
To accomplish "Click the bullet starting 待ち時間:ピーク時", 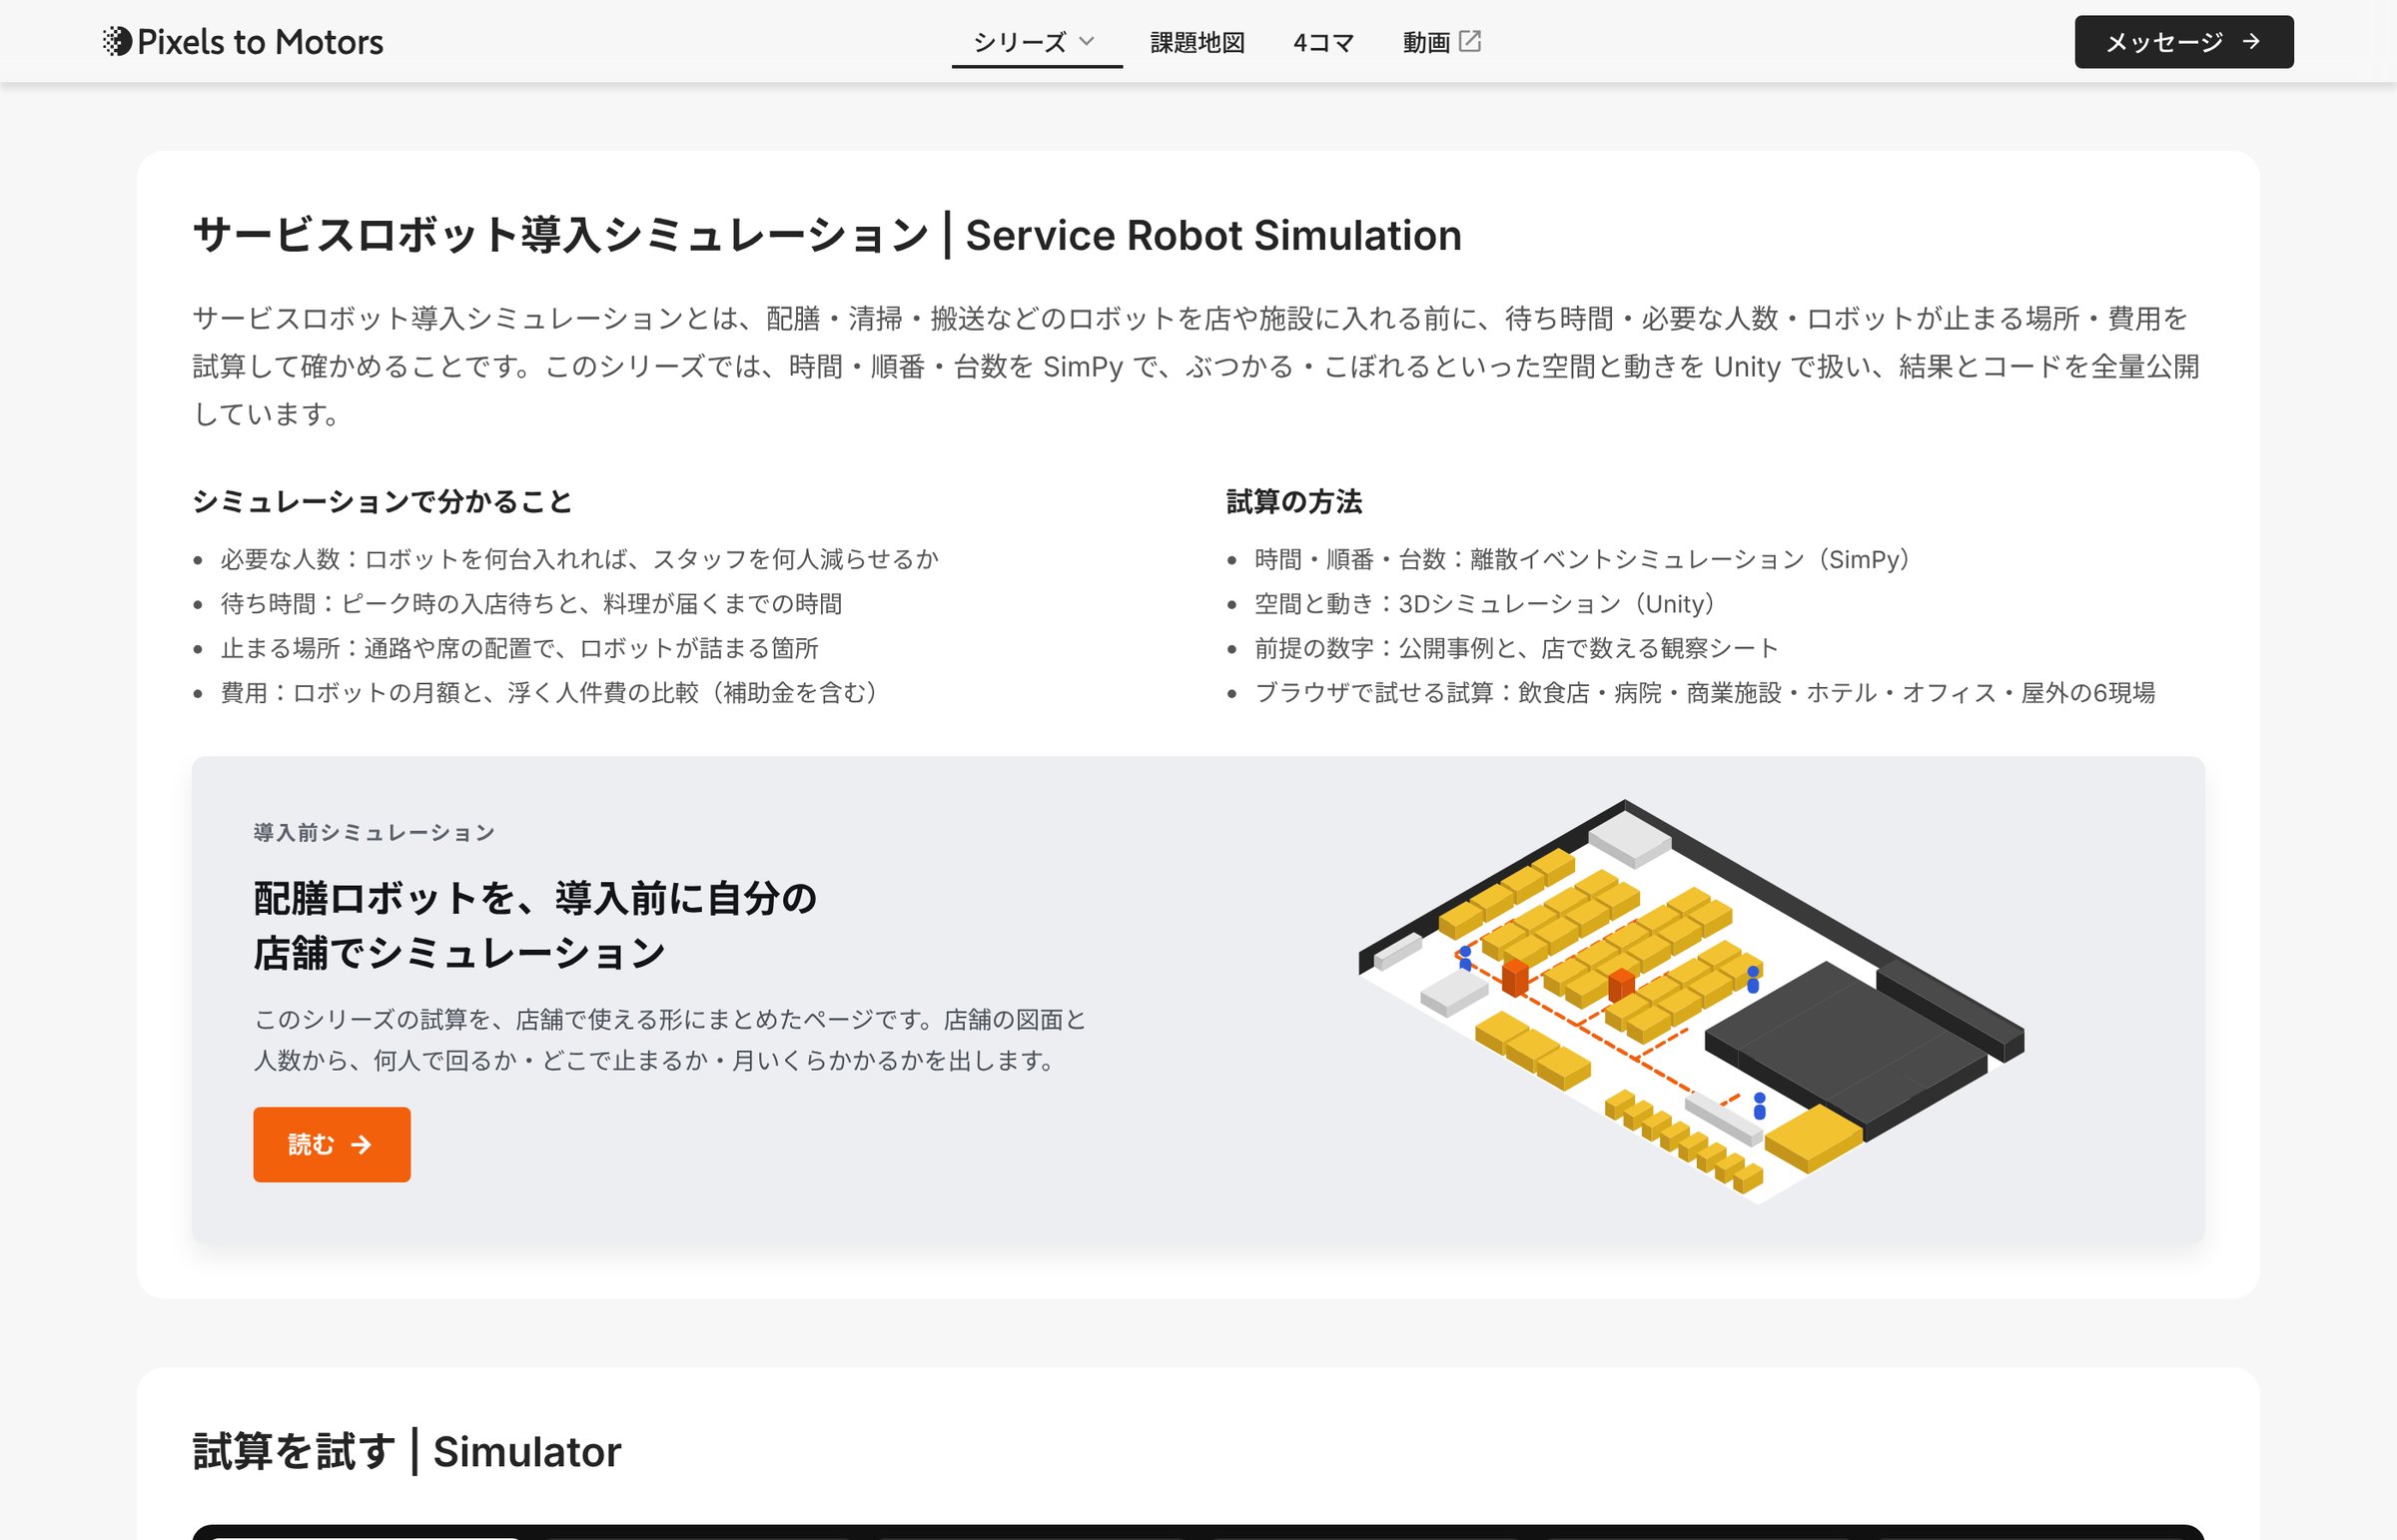I will click(x=531, y=604).
